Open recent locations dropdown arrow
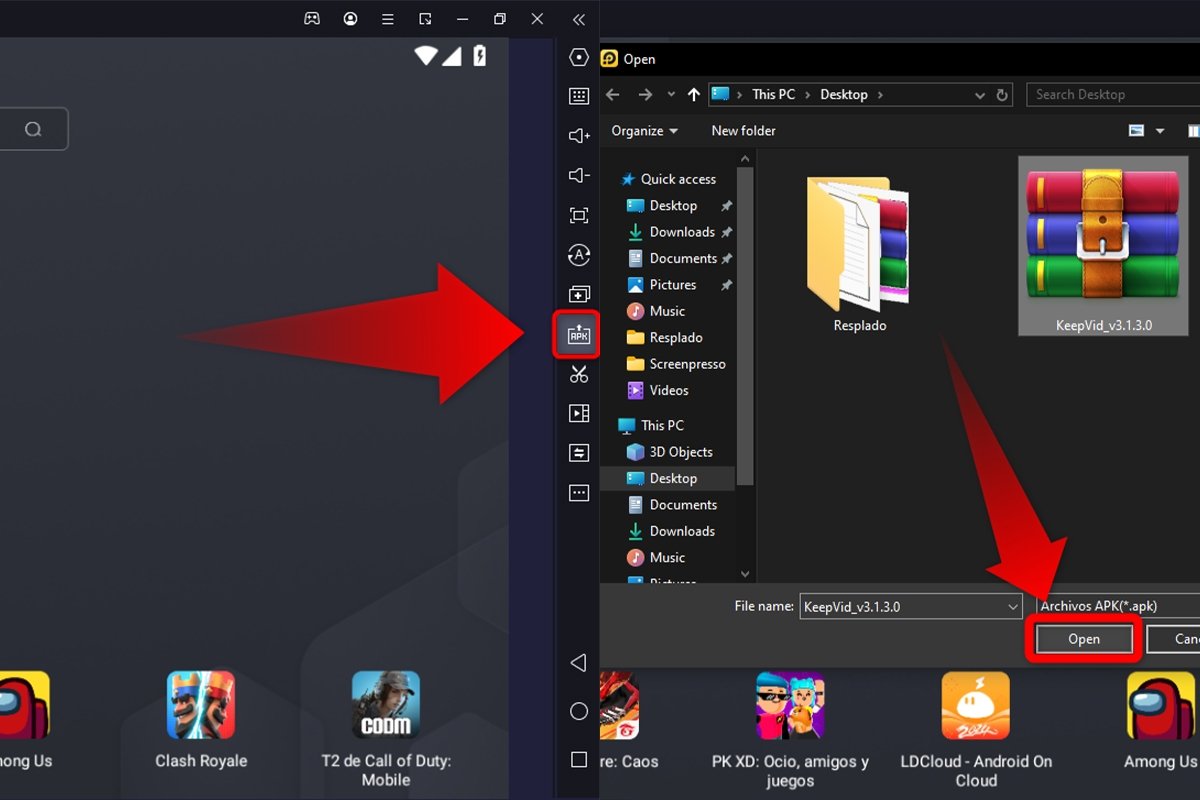Viewport: 1200px width, 800px height. coord(671,95)
